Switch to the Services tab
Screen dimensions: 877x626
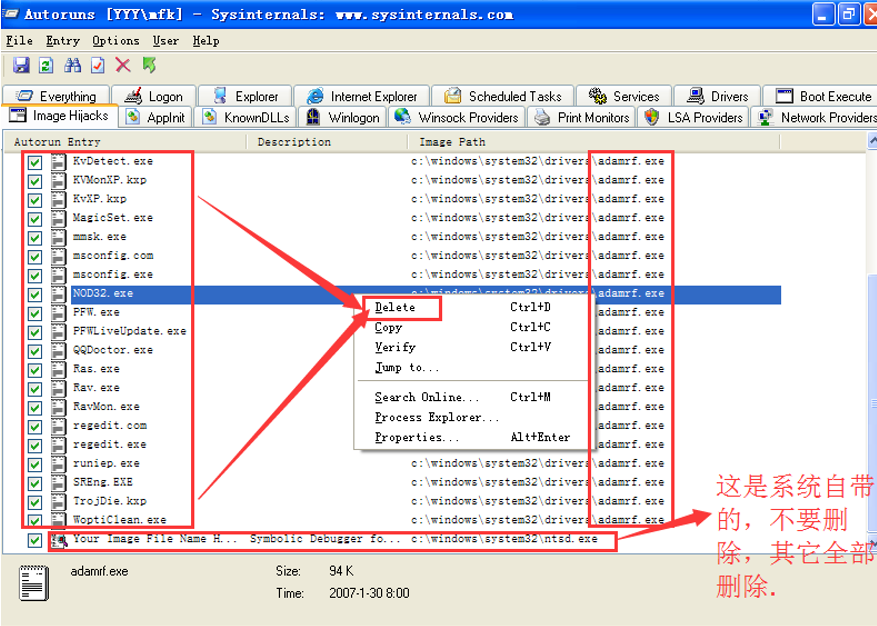pyautogui.click(x=625, y=96)
